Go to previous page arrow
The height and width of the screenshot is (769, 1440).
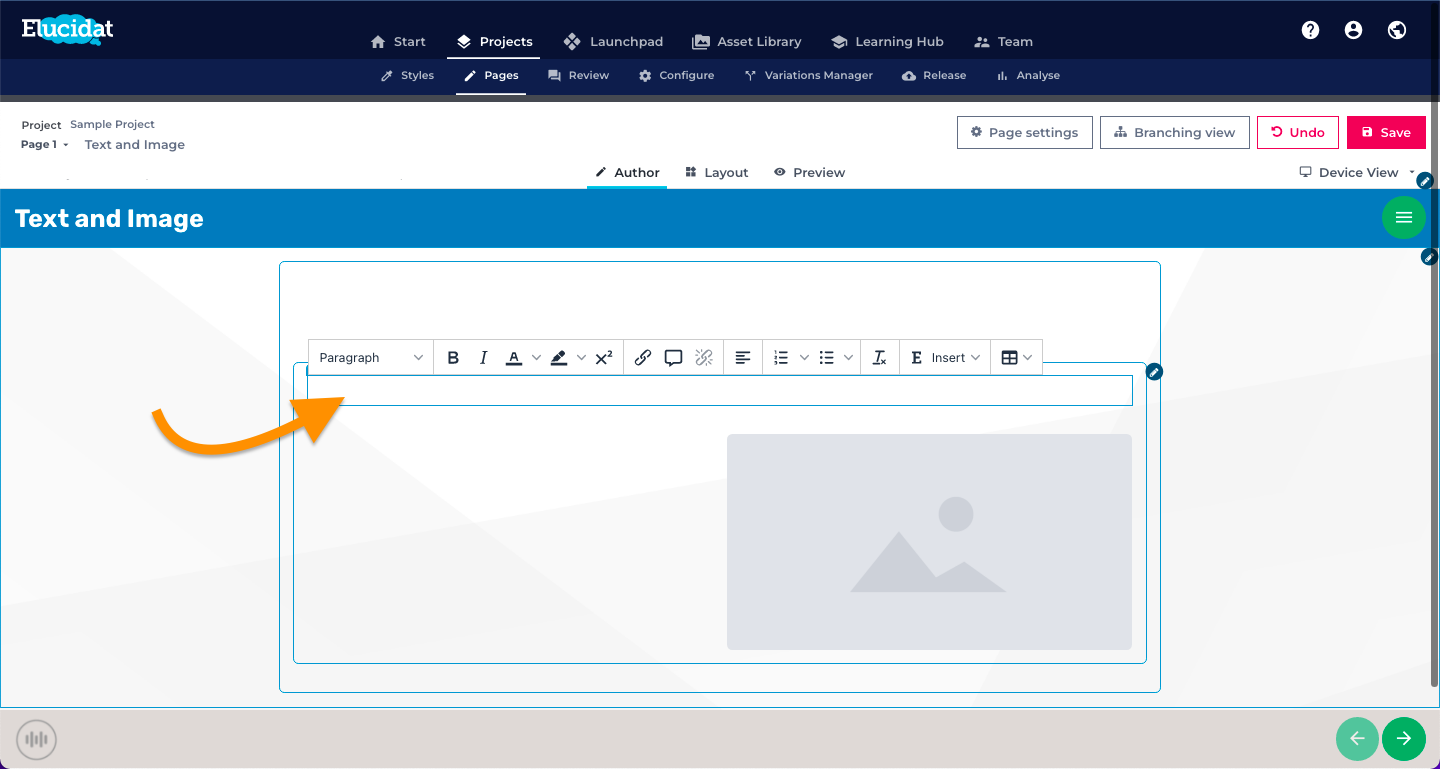(1358, 739)
